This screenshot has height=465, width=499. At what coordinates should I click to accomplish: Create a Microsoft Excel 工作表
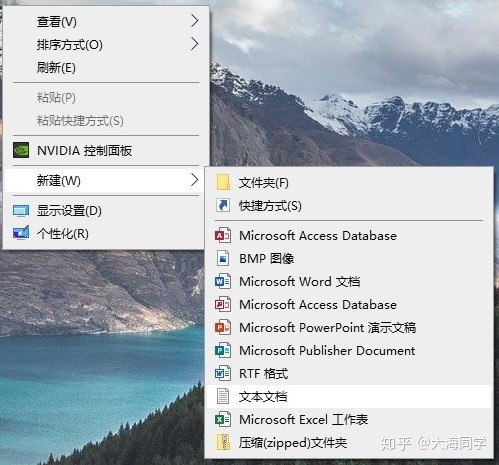pyautogui.click(x=349, y=419)
